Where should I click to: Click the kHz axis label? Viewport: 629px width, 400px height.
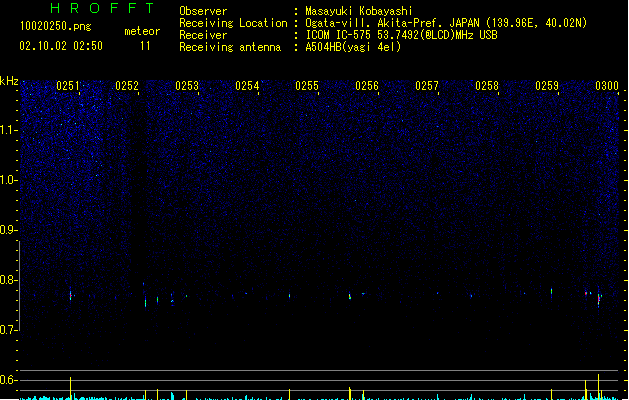(x=9, y=81)
